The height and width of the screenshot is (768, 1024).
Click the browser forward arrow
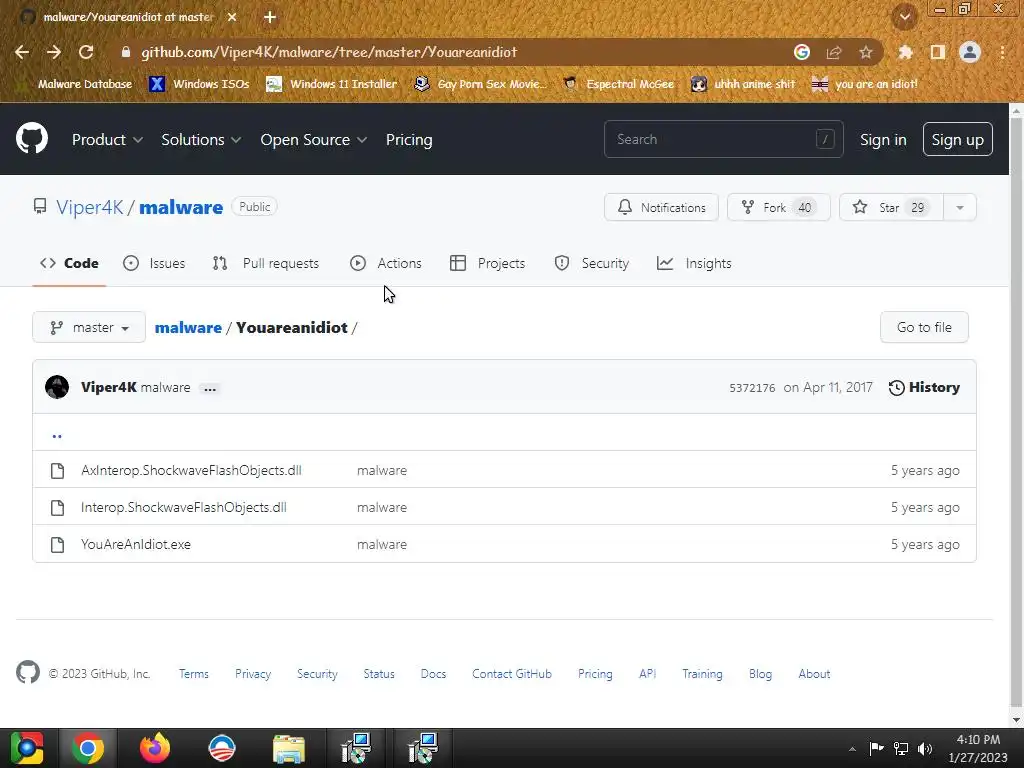[x=54, y=52]
